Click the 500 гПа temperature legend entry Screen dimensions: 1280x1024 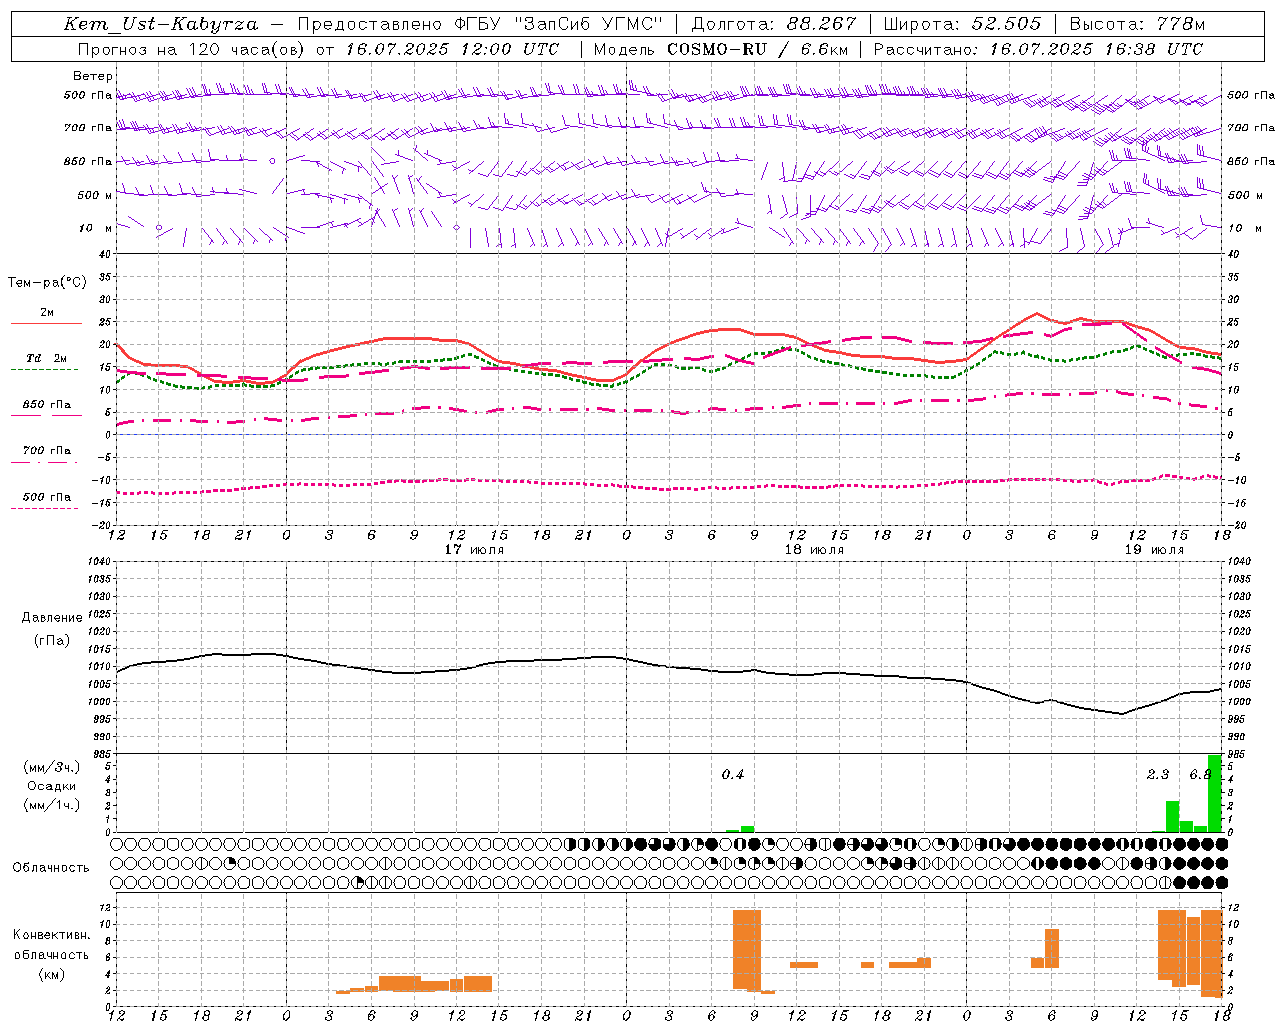click(47, 497)
